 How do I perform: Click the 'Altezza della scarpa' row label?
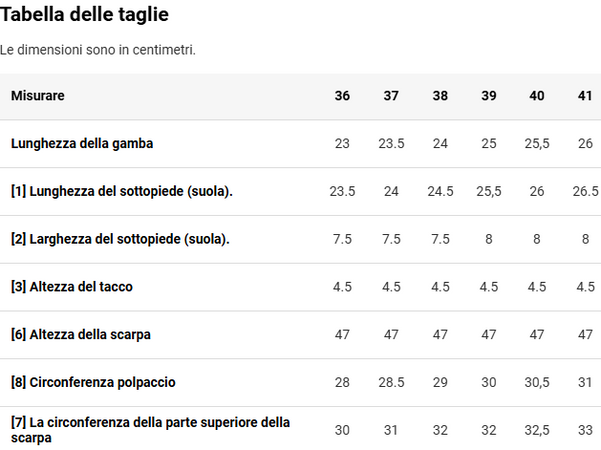click(81, 334)
